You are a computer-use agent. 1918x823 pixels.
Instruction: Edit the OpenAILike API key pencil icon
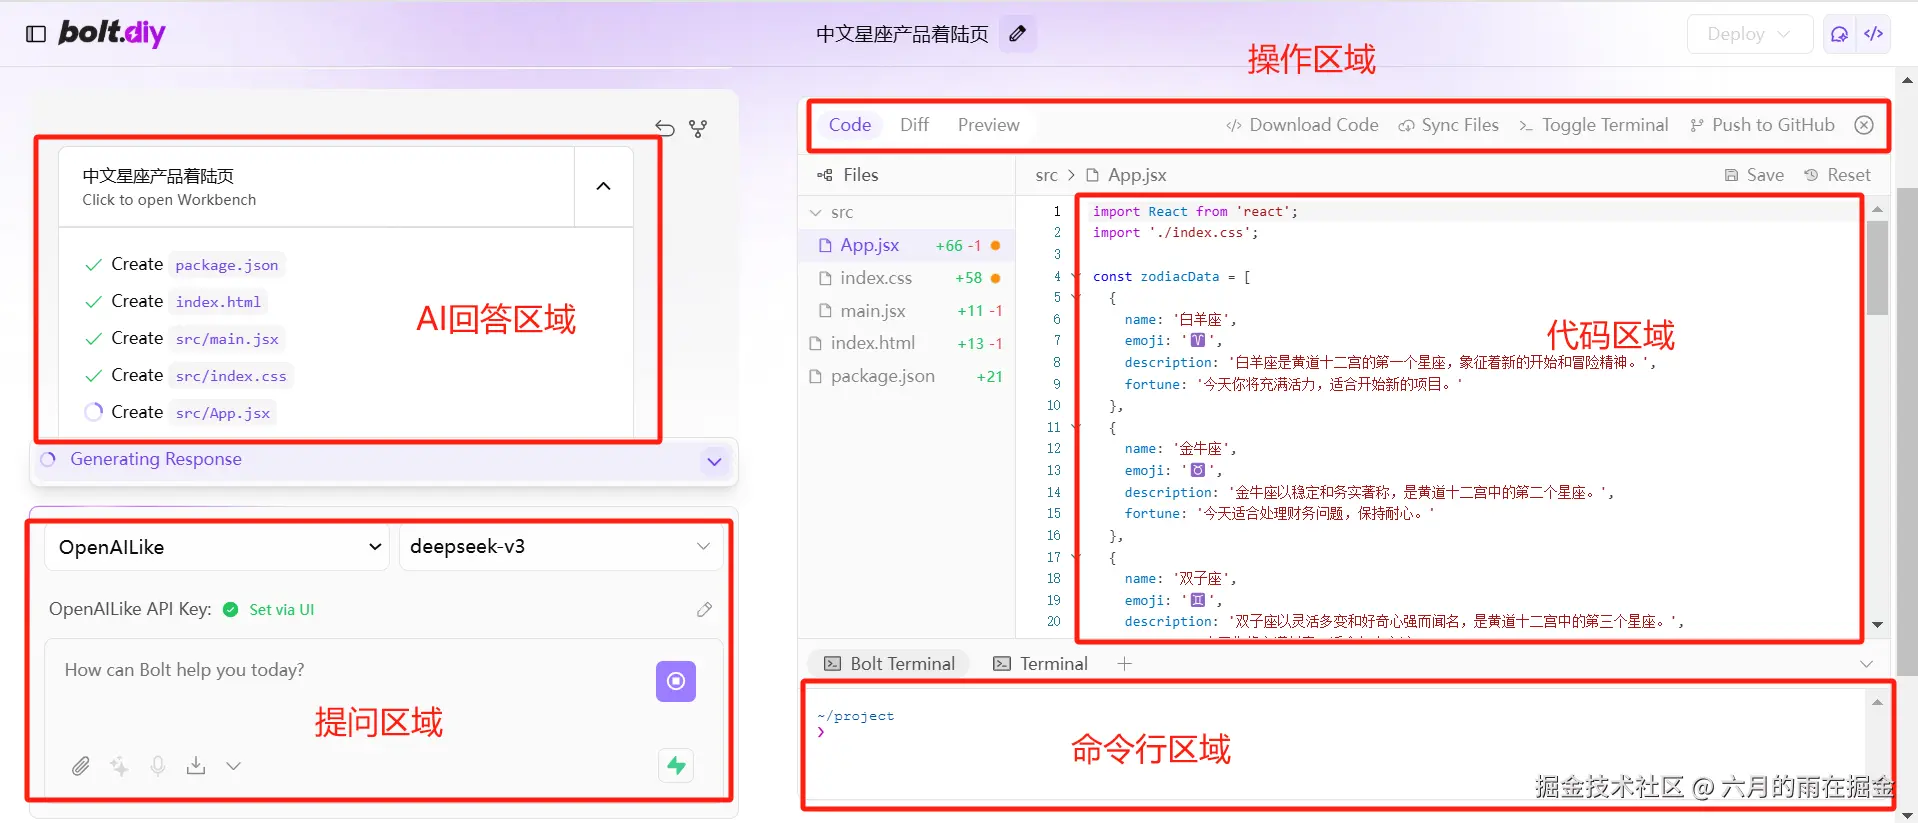coord(704,610)
